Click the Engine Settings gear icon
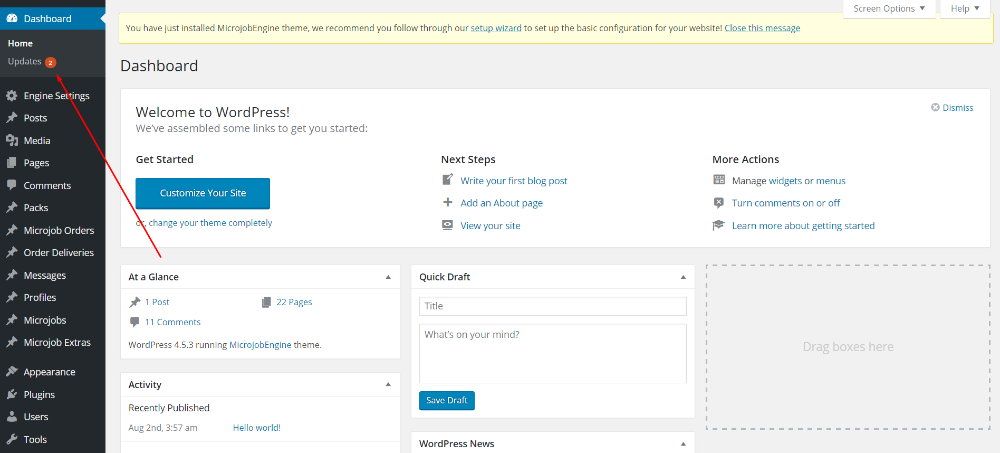 11,96
